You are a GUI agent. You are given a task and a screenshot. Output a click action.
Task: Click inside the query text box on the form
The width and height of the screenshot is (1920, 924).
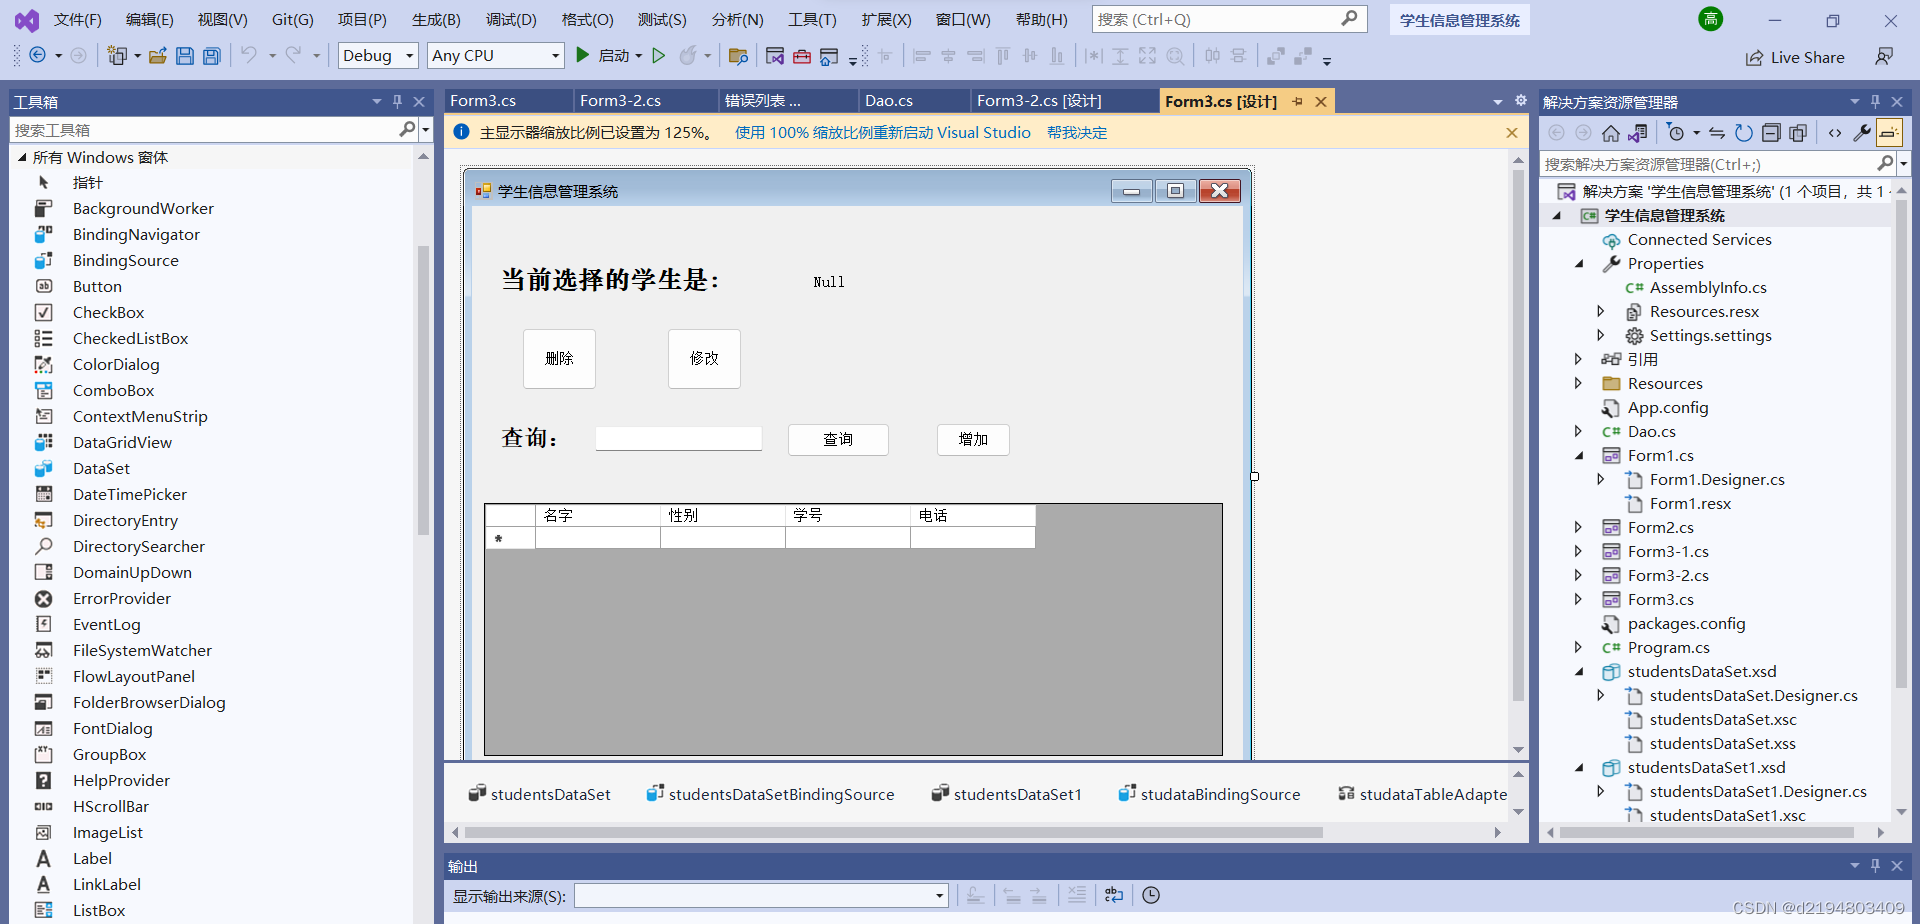pos(678,437)
